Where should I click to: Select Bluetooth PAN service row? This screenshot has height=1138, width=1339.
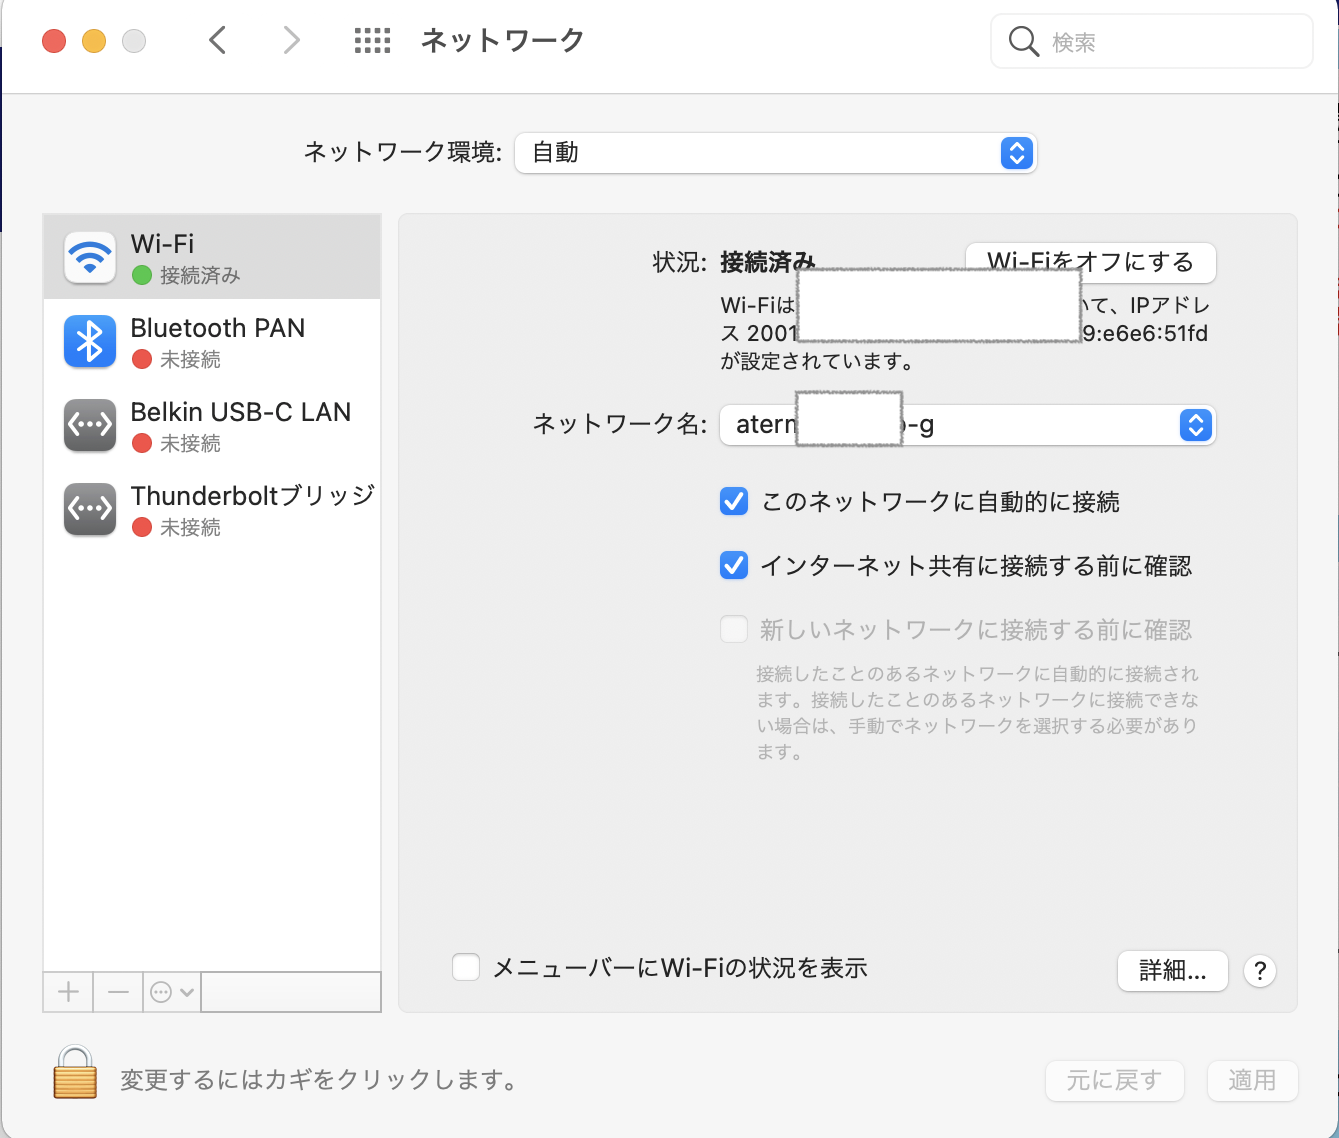(212, 341)
